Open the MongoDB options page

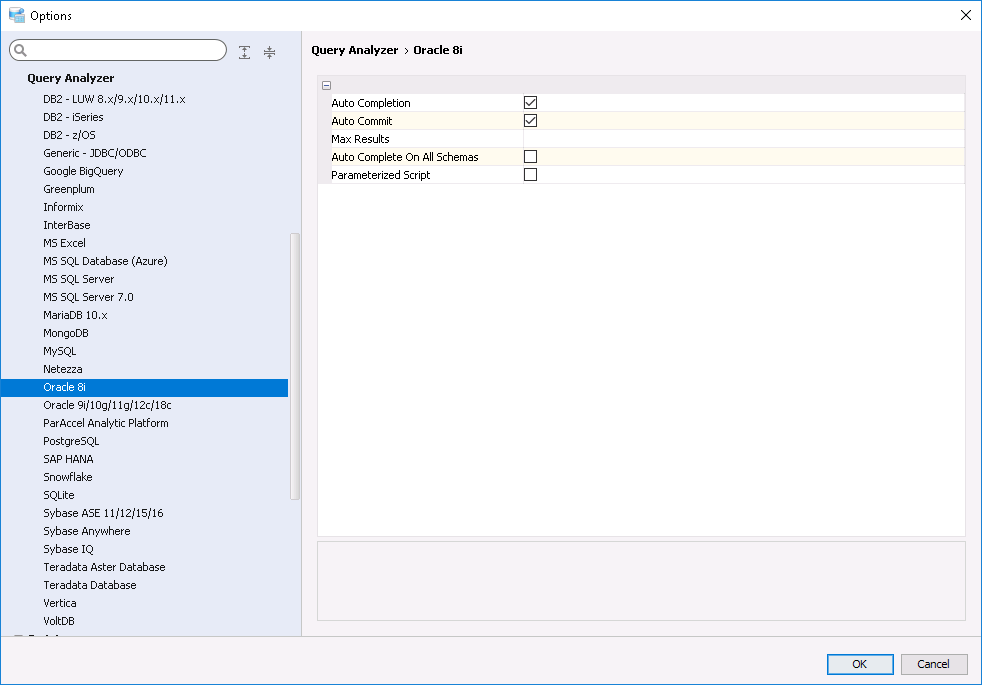coord(66,333)
